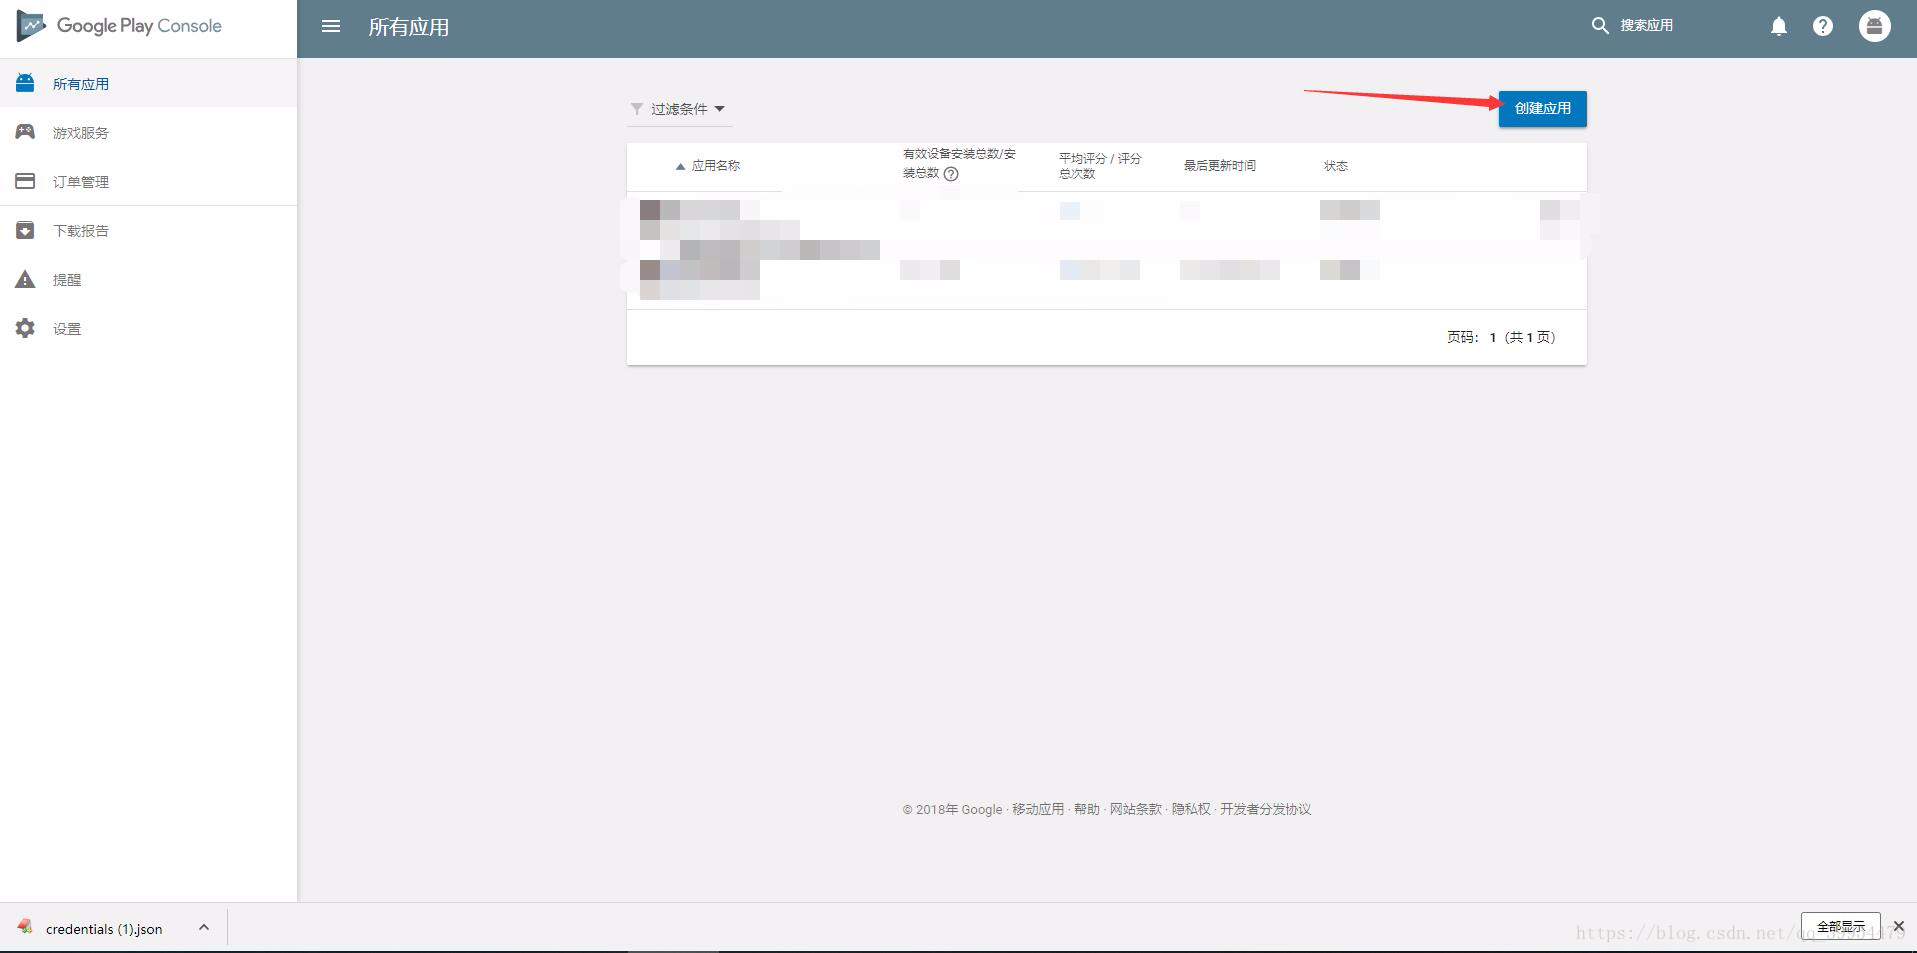Open 提醒 in the sidebar
Image resolution: width=1917 pixels, height=953 pixels.
point(148,279)
